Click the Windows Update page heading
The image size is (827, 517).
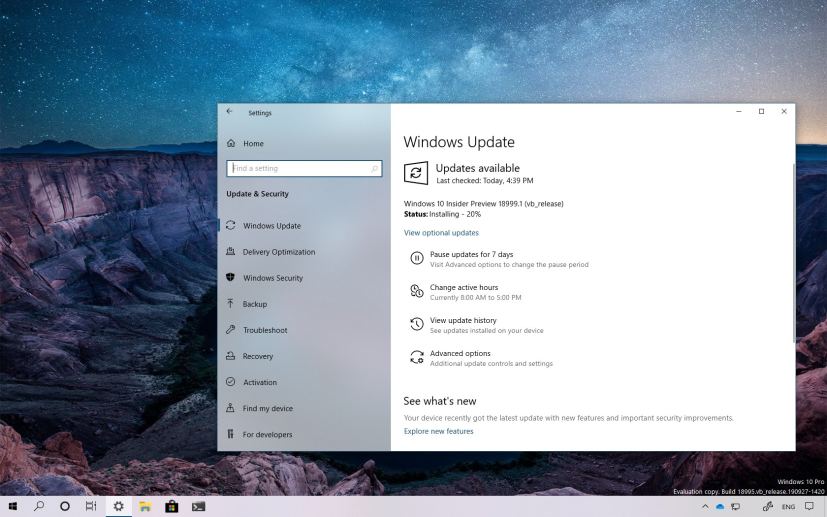click(459, 142)
